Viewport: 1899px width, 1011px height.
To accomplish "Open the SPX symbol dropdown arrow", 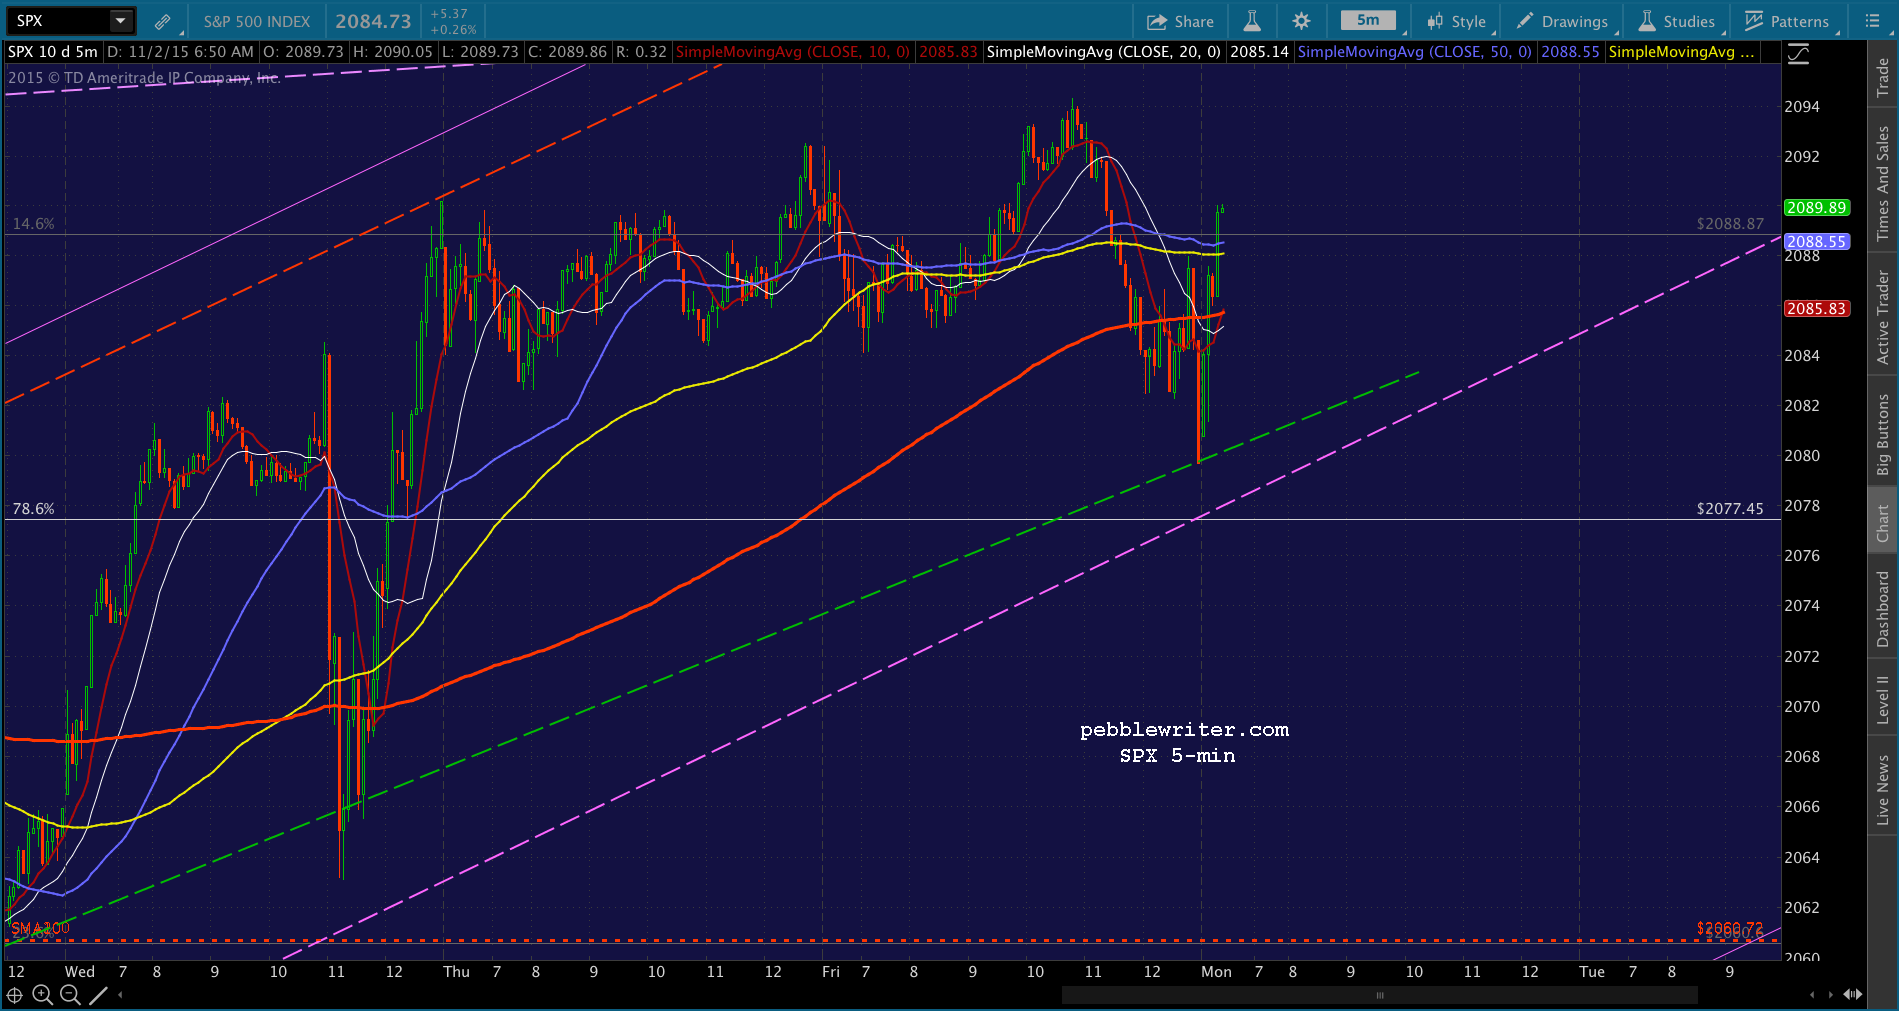I will coord(121,20).
